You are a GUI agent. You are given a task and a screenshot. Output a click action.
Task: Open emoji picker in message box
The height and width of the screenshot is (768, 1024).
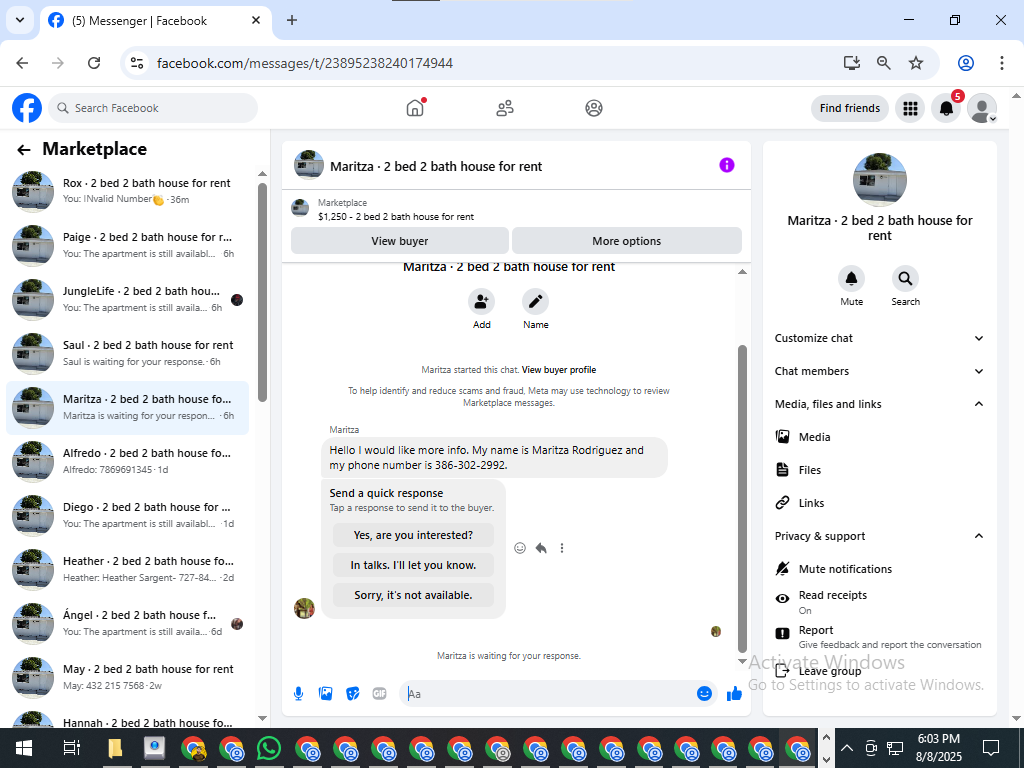pyautogui.click(x=704, y=694)
